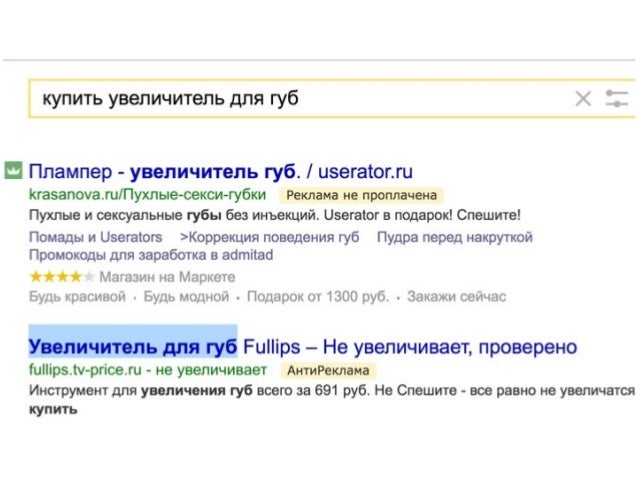Click the 'Будь красивой' snippet text

(x=77, y=296)
